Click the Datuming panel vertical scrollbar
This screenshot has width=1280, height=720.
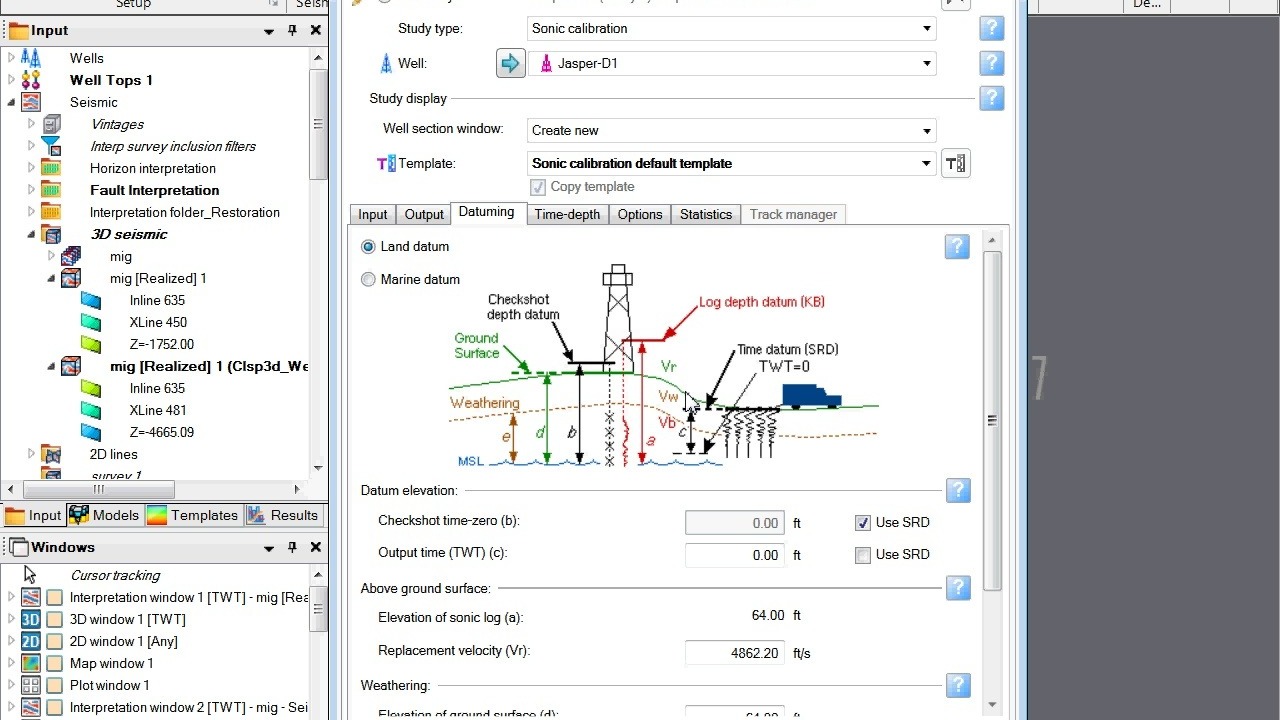click(992, 420)
